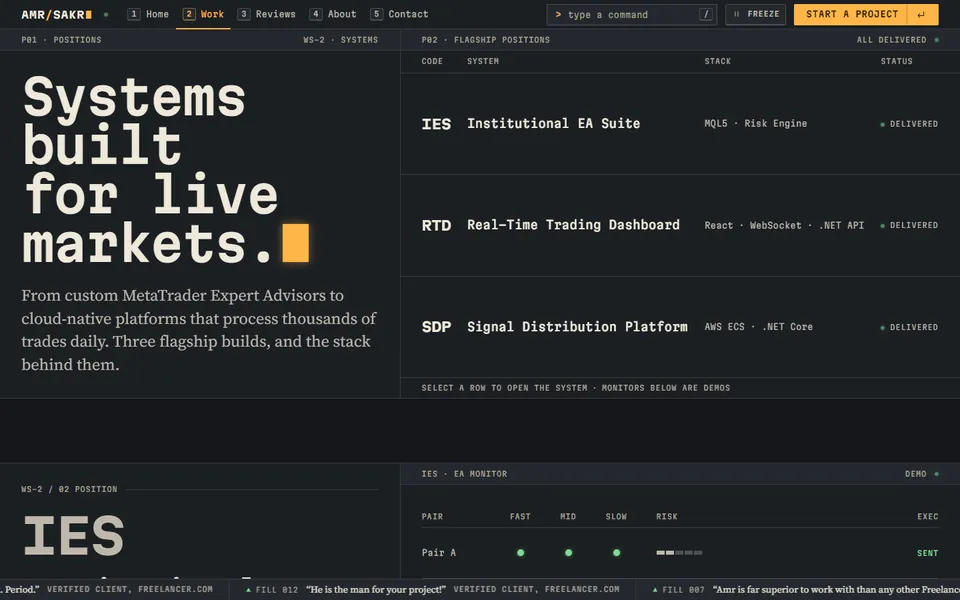
Task: Click the RTD code label
Action: click(x=436, y=226)
